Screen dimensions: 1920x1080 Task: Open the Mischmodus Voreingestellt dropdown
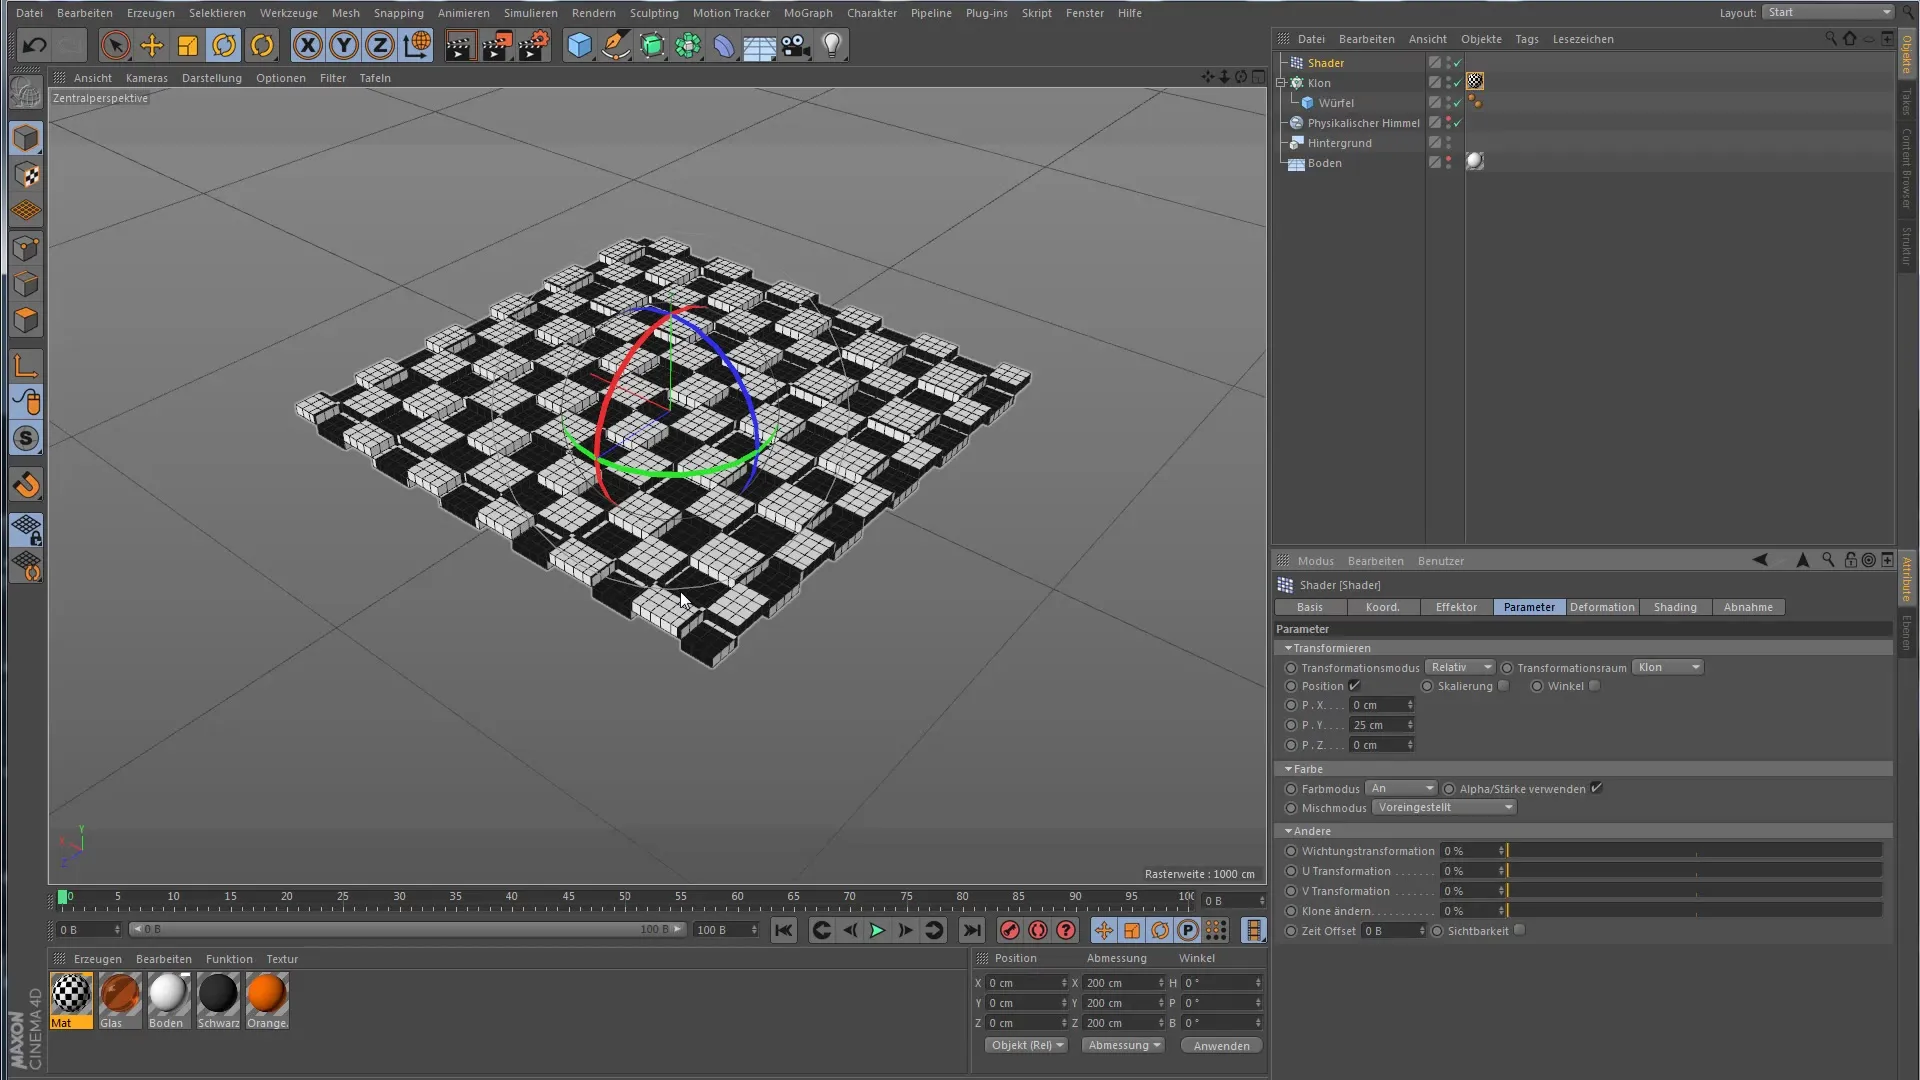tap(1444, 807)
